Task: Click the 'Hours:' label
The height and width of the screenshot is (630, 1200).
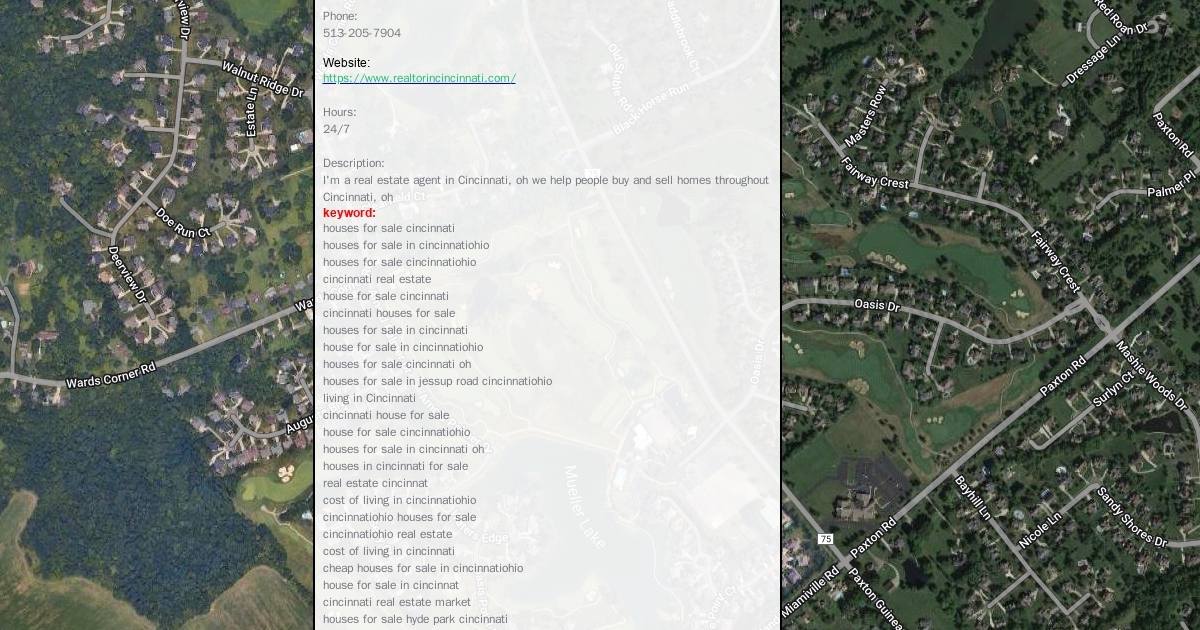Action: 339,112
